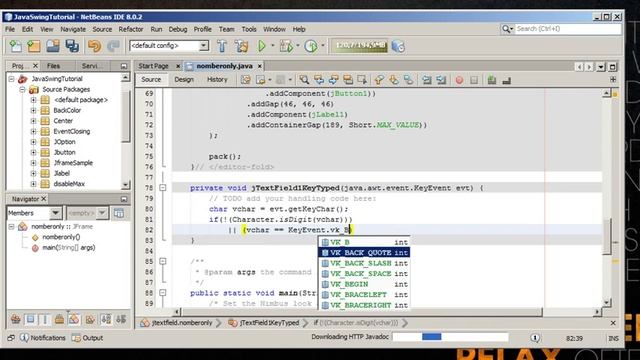This screenshot has width=640, height=360.
Task: Open the Refactor menu
Action: [x=131, y=29]
